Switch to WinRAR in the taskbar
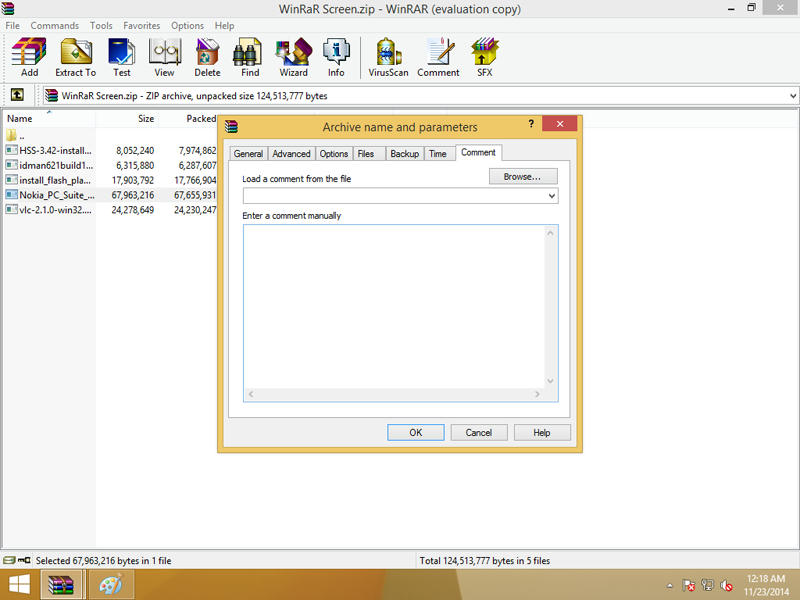This screenshot has width=800, height=600. point(61,585)
